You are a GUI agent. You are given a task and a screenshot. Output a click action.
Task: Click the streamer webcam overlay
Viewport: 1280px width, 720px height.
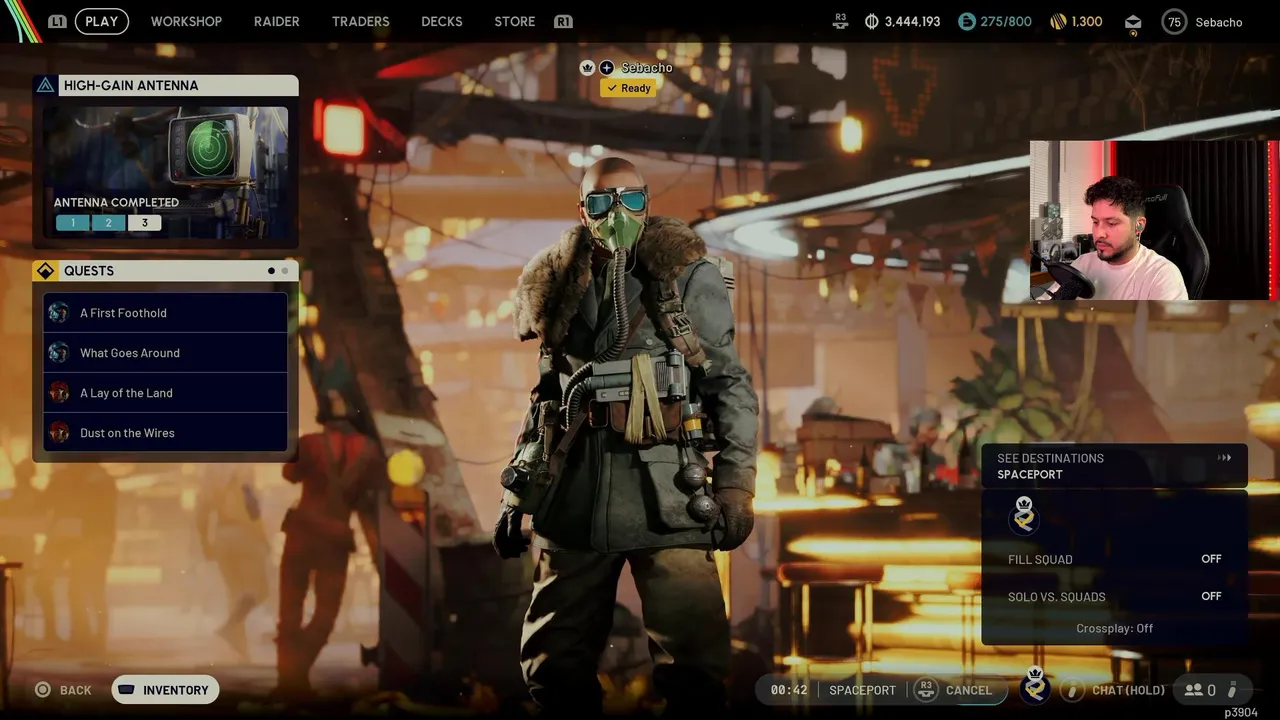pos(1154,220)
